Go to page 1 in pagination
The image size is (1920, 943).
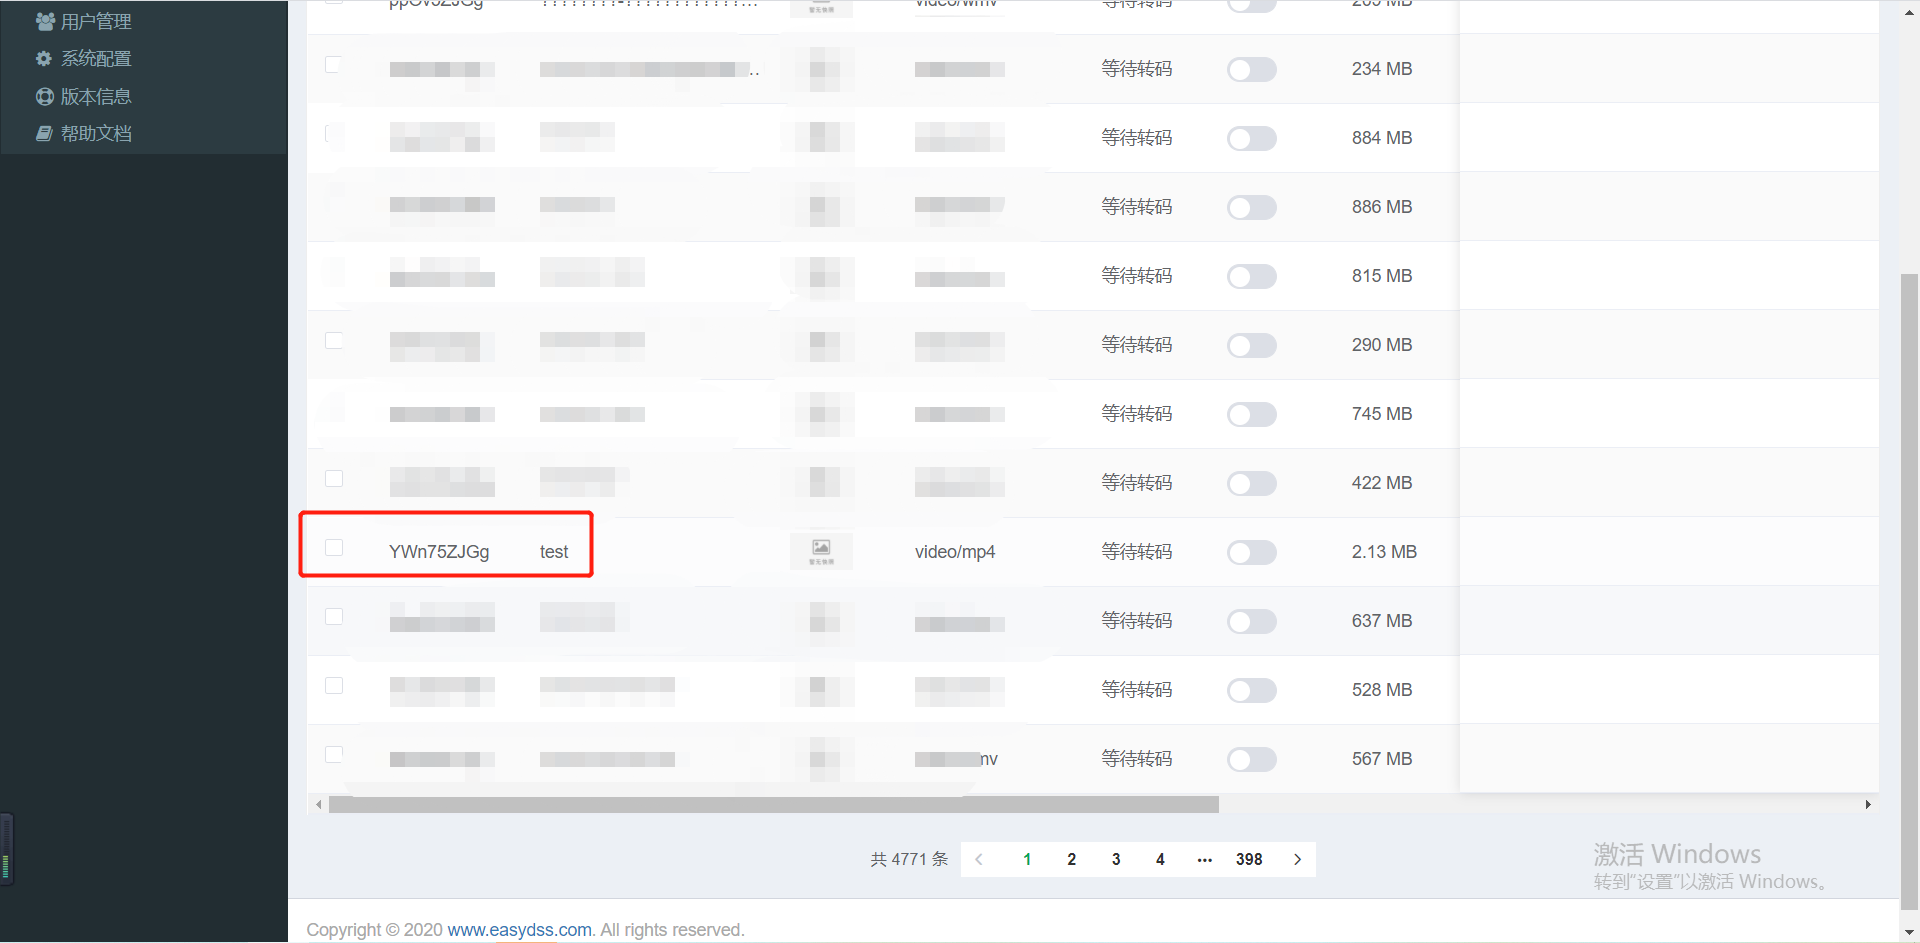(1027, 859)
